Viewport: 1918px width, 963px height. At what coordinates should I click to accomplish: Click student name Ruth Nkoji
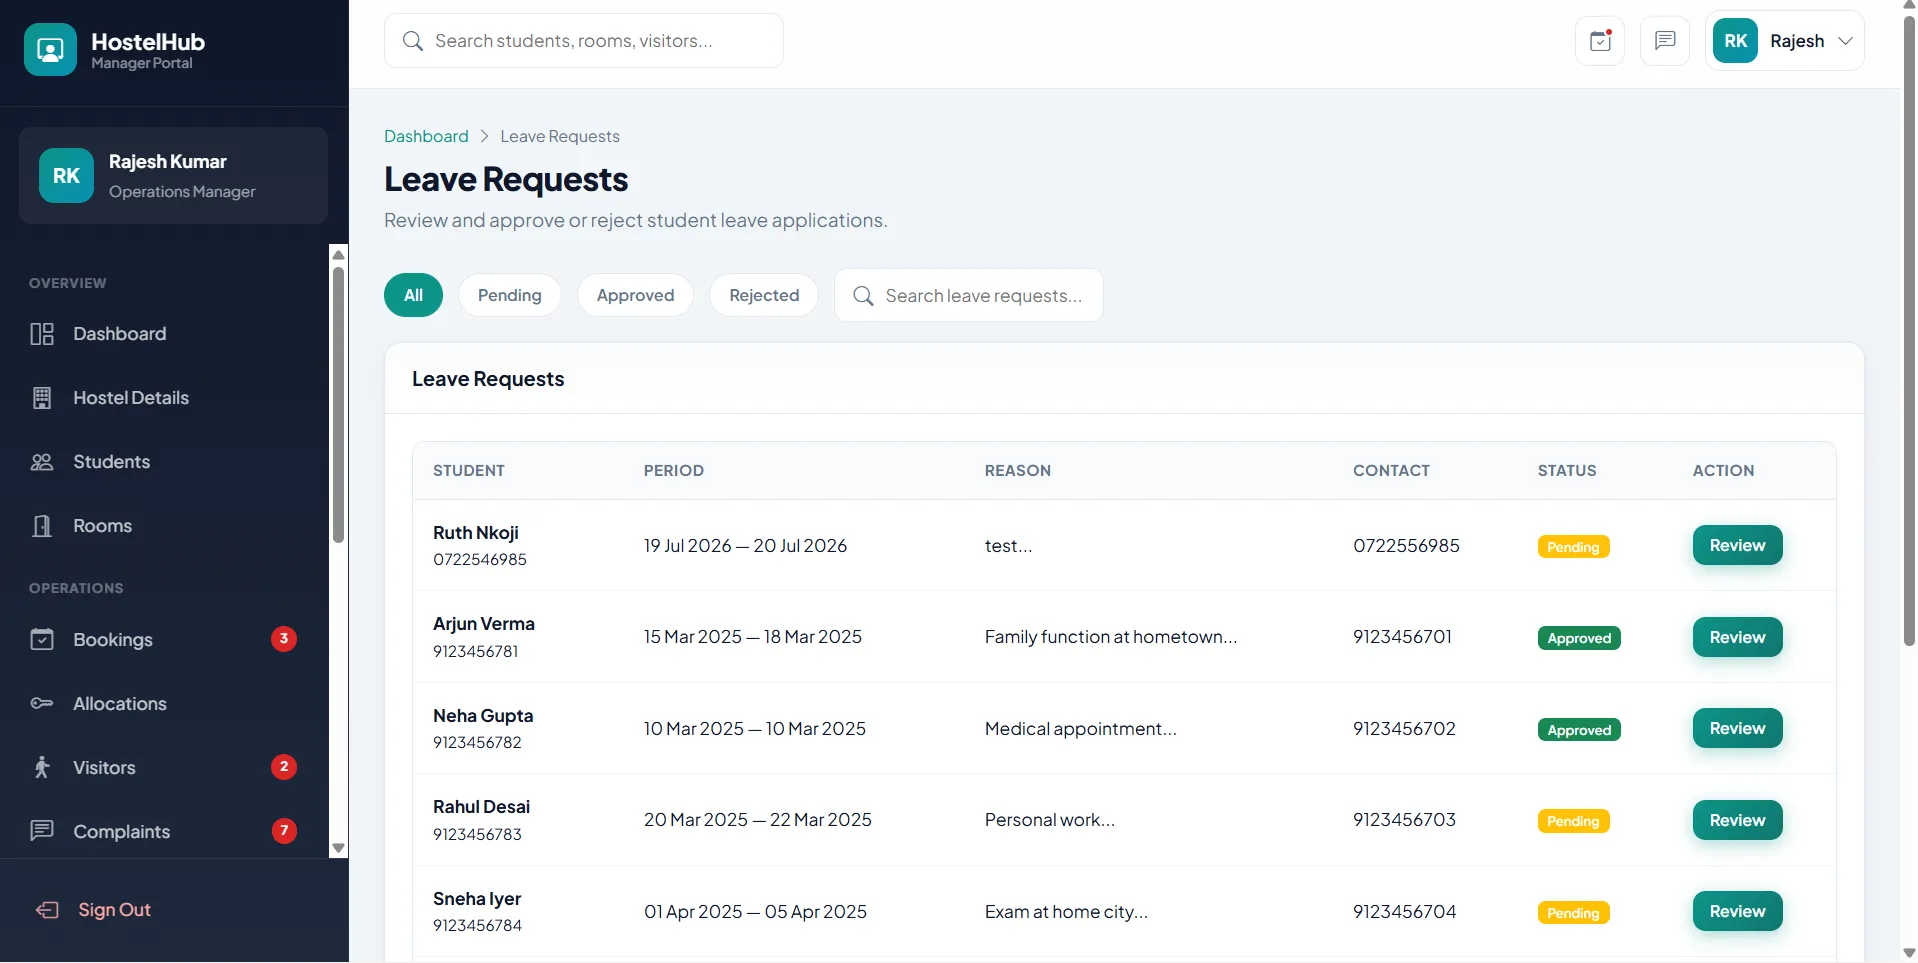pos(476,533)
